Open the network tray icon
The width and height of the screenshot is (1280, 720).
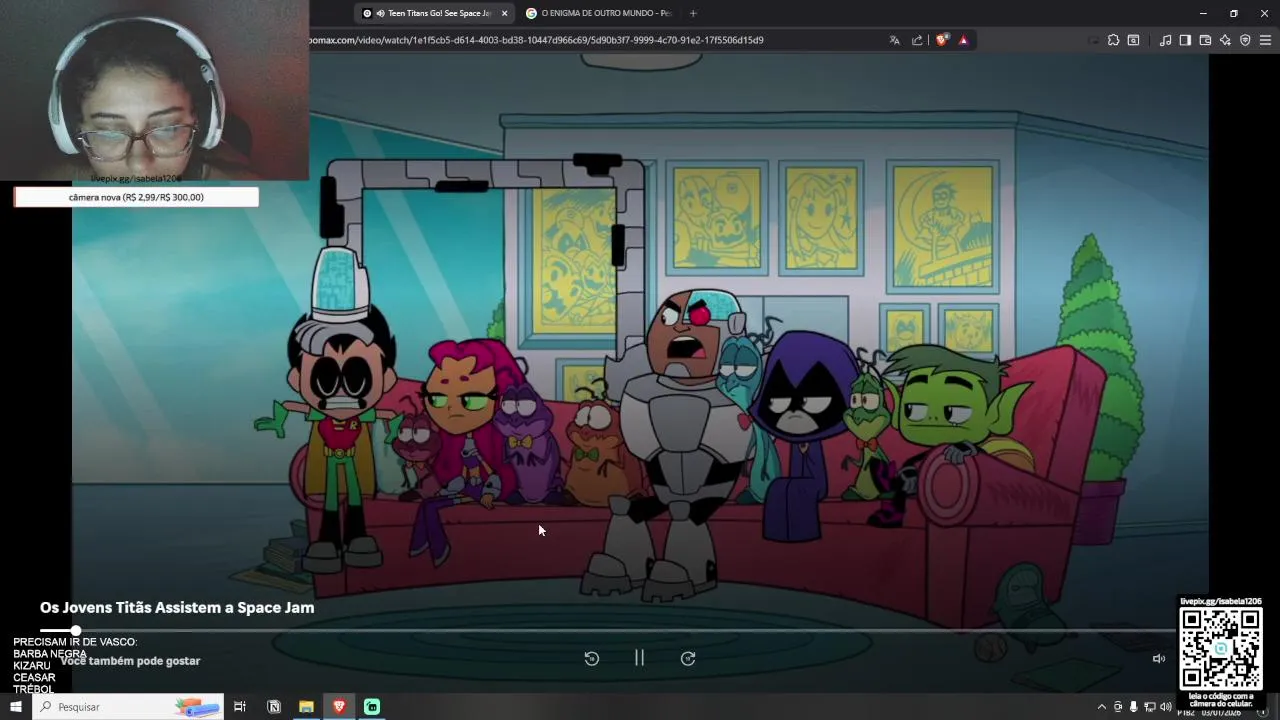1149,707
